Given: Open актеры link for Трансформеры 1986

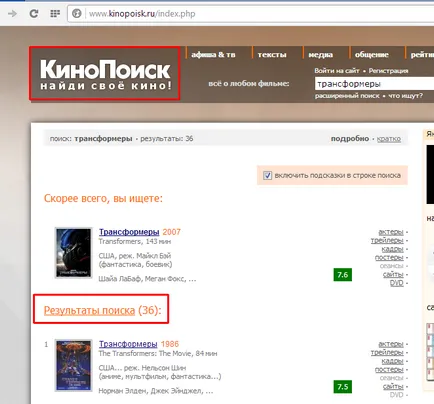Looking at the screenshot, I should click(391, 344).
